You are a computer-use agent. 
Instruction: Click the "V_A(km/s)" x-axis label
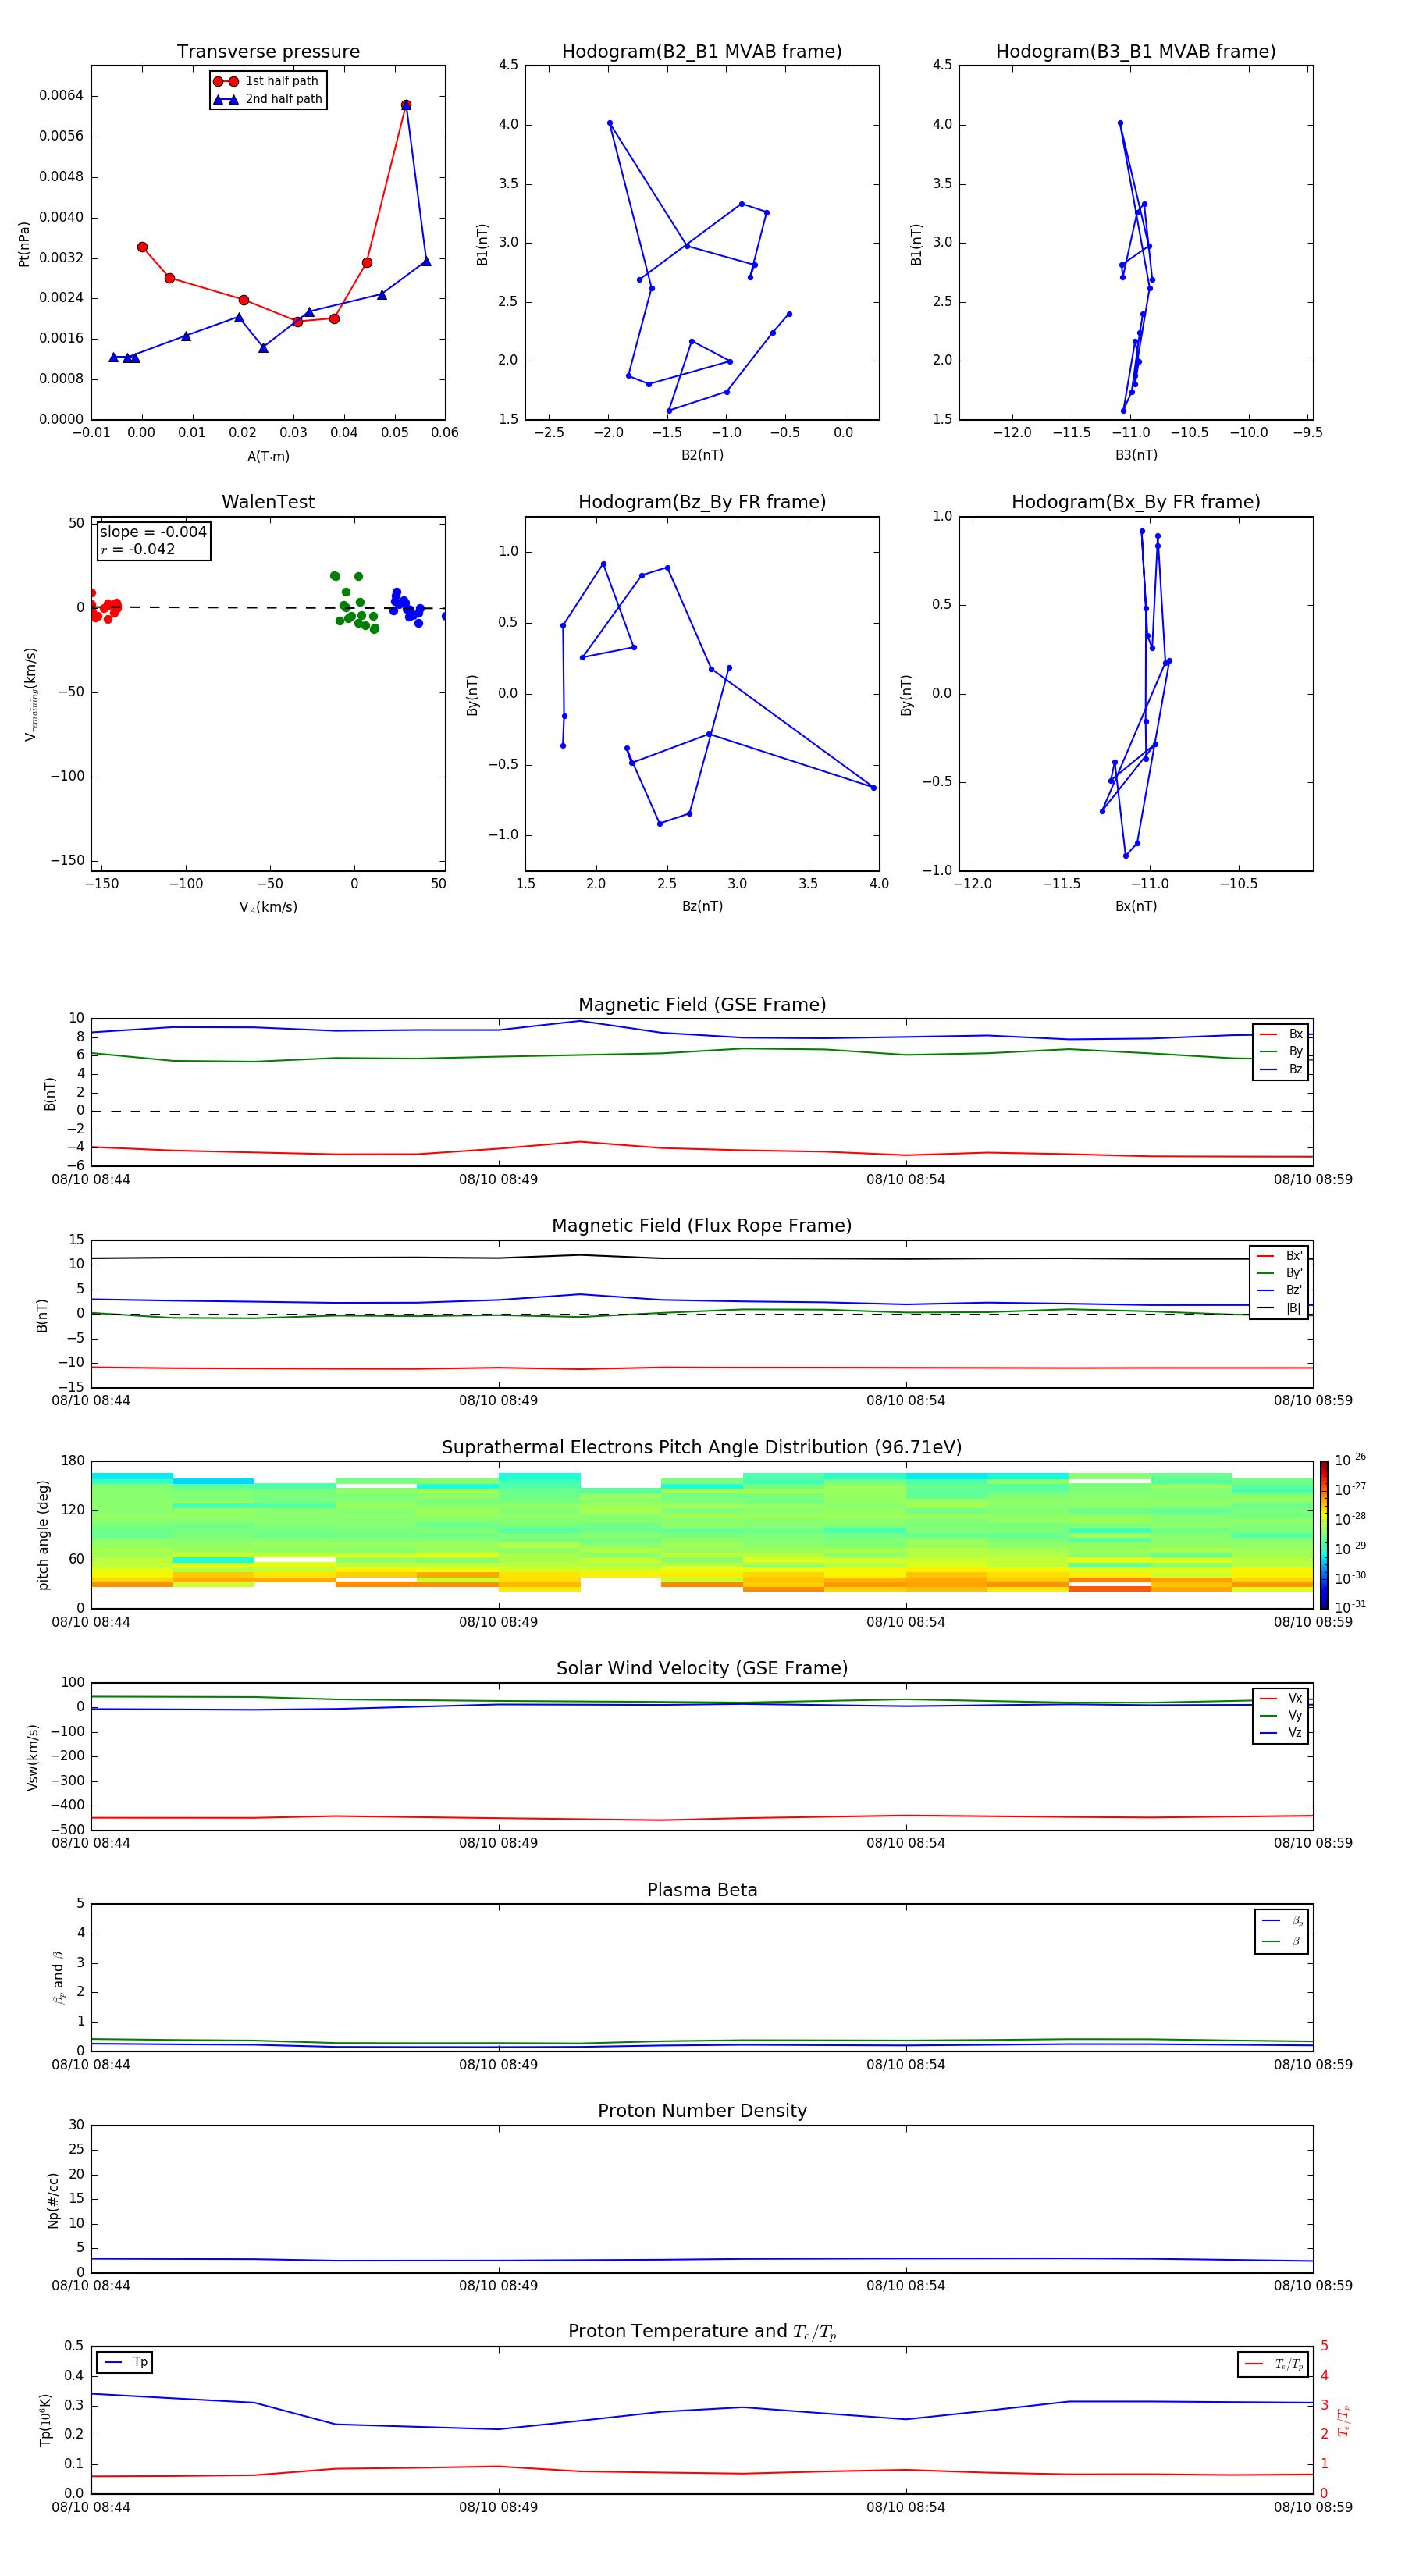268,907
